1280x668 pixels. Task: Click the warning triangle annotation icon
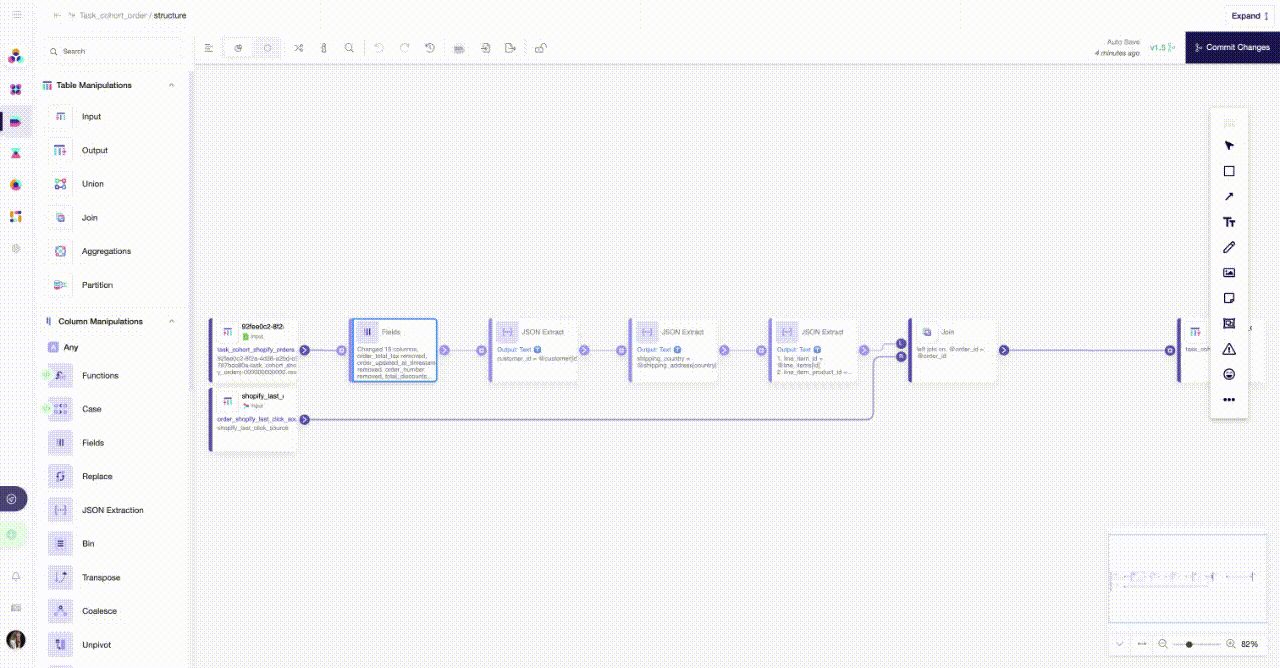[1229, 349]
